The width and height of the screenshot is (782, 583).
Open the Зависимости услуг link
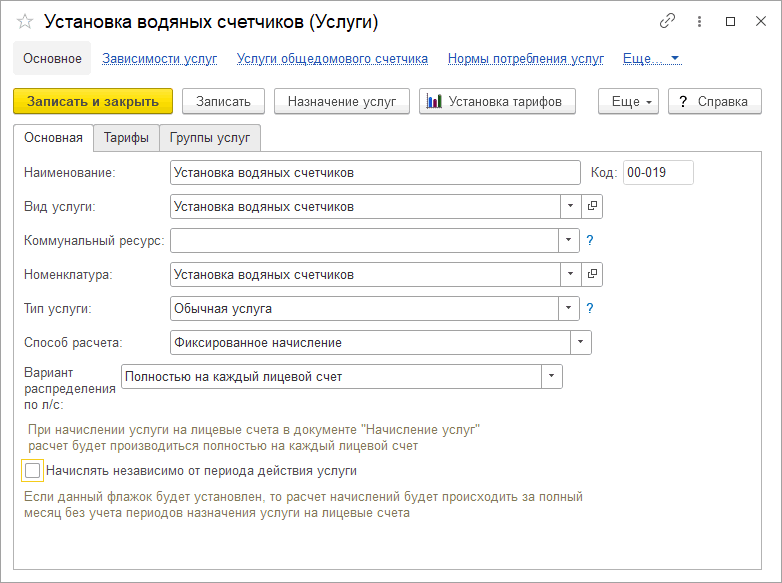point(160,58)
